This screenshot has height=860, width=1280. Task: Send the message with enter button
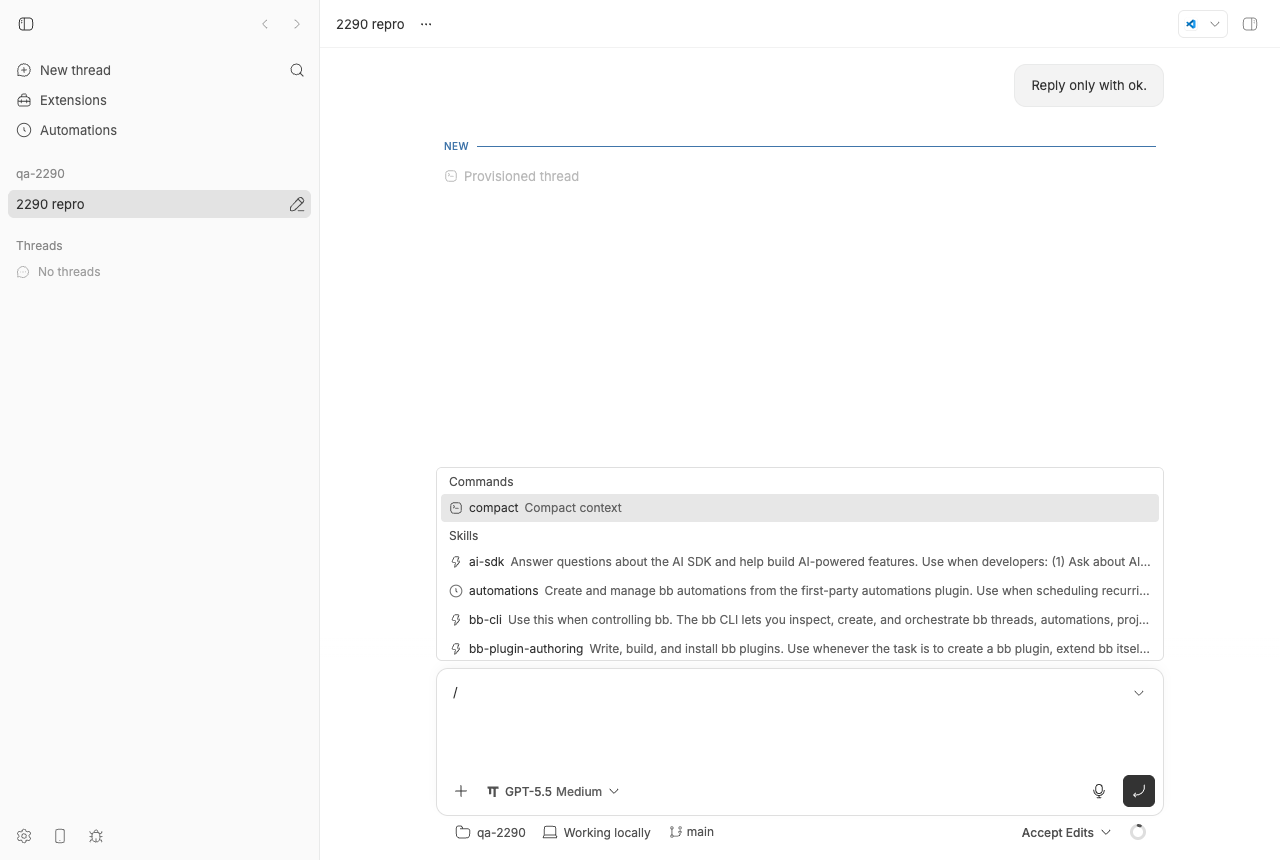[x=1139, y=791]
